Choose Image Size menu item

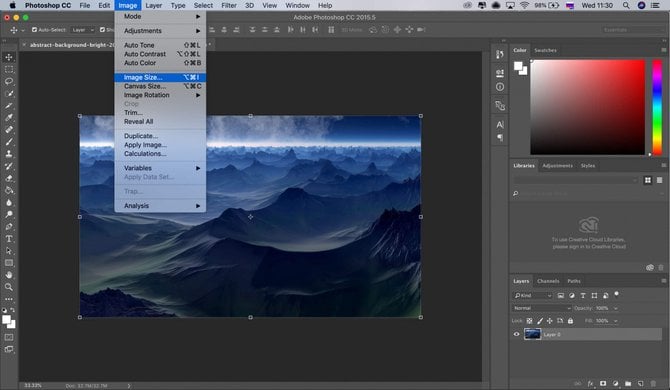[x=160, y=77]
